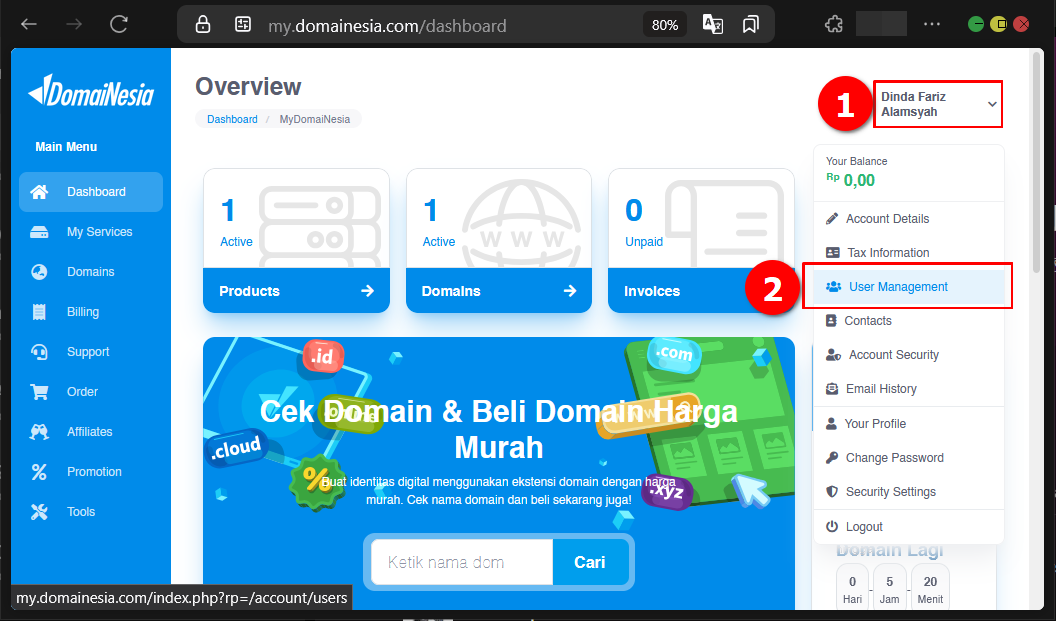Open the browser three-dot menu

(932, 24)
